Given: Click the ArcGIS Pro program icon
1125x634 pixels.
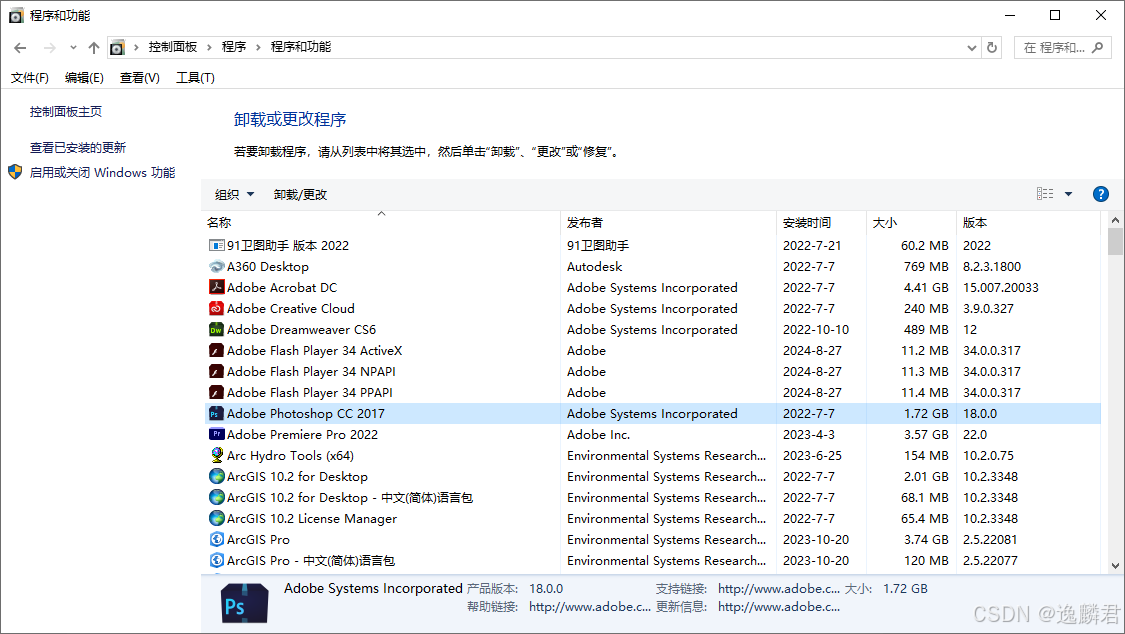Looking at the screenshot, I should coord(216,539).
